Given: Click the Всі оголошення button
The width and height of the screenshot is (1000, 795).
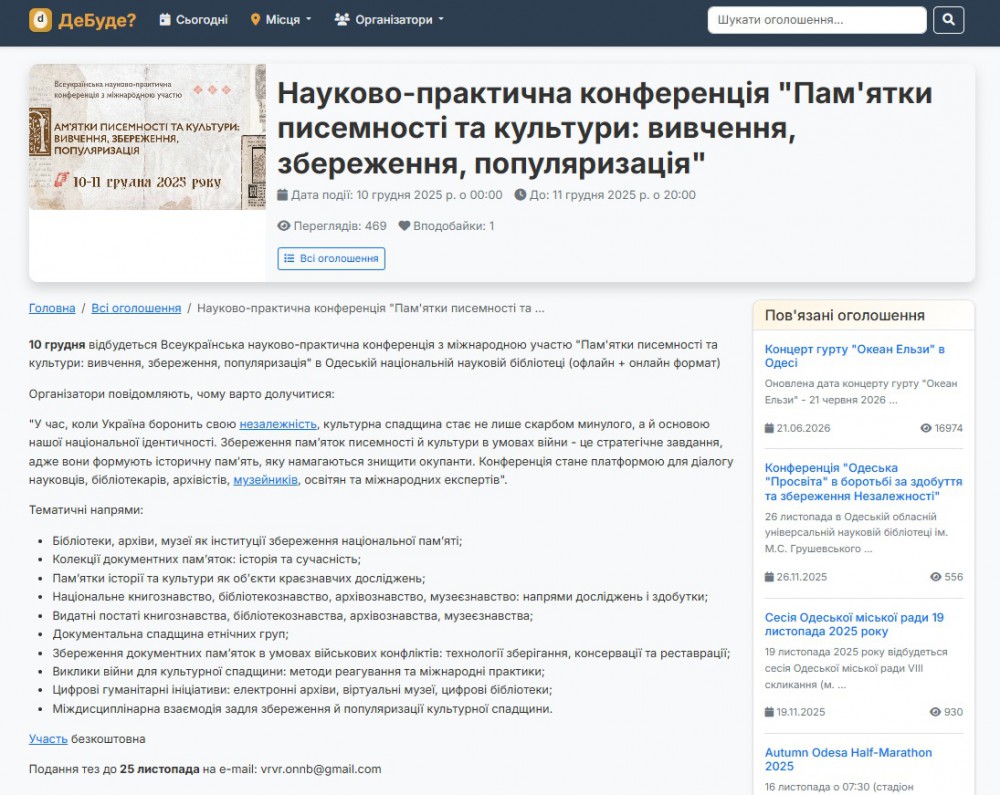Looking at the screenshot, I should pos(331,259).
